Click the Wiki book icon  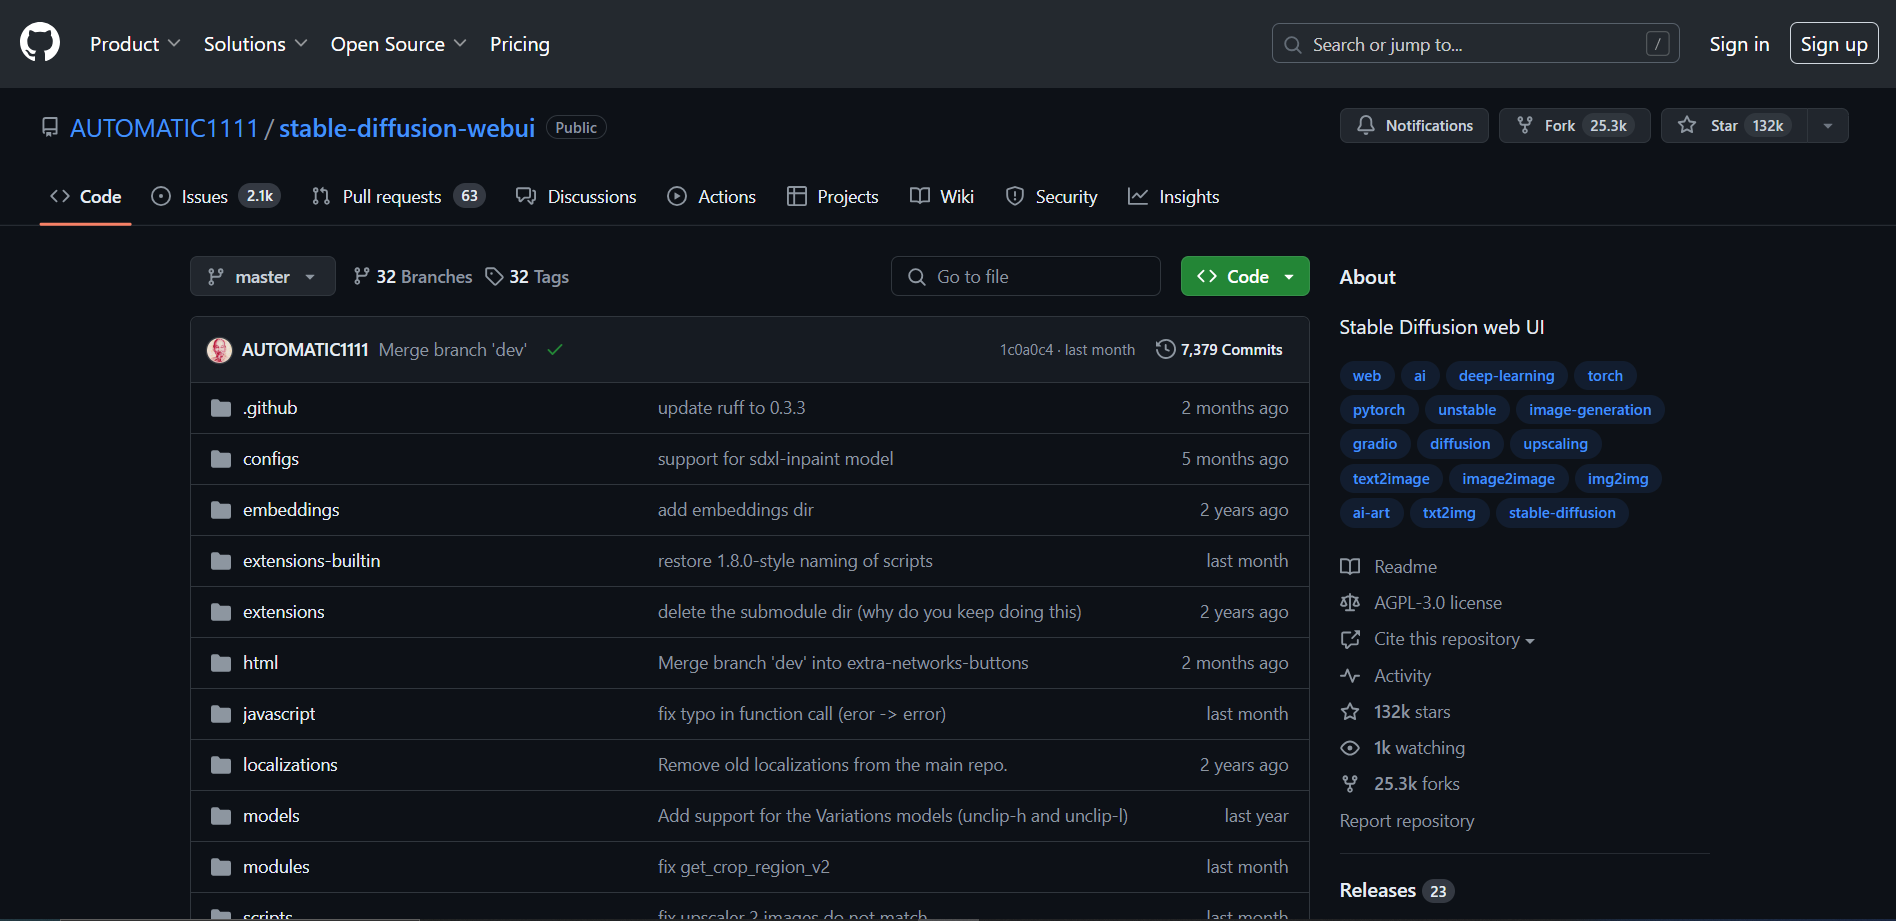click(x=919, y=196)
